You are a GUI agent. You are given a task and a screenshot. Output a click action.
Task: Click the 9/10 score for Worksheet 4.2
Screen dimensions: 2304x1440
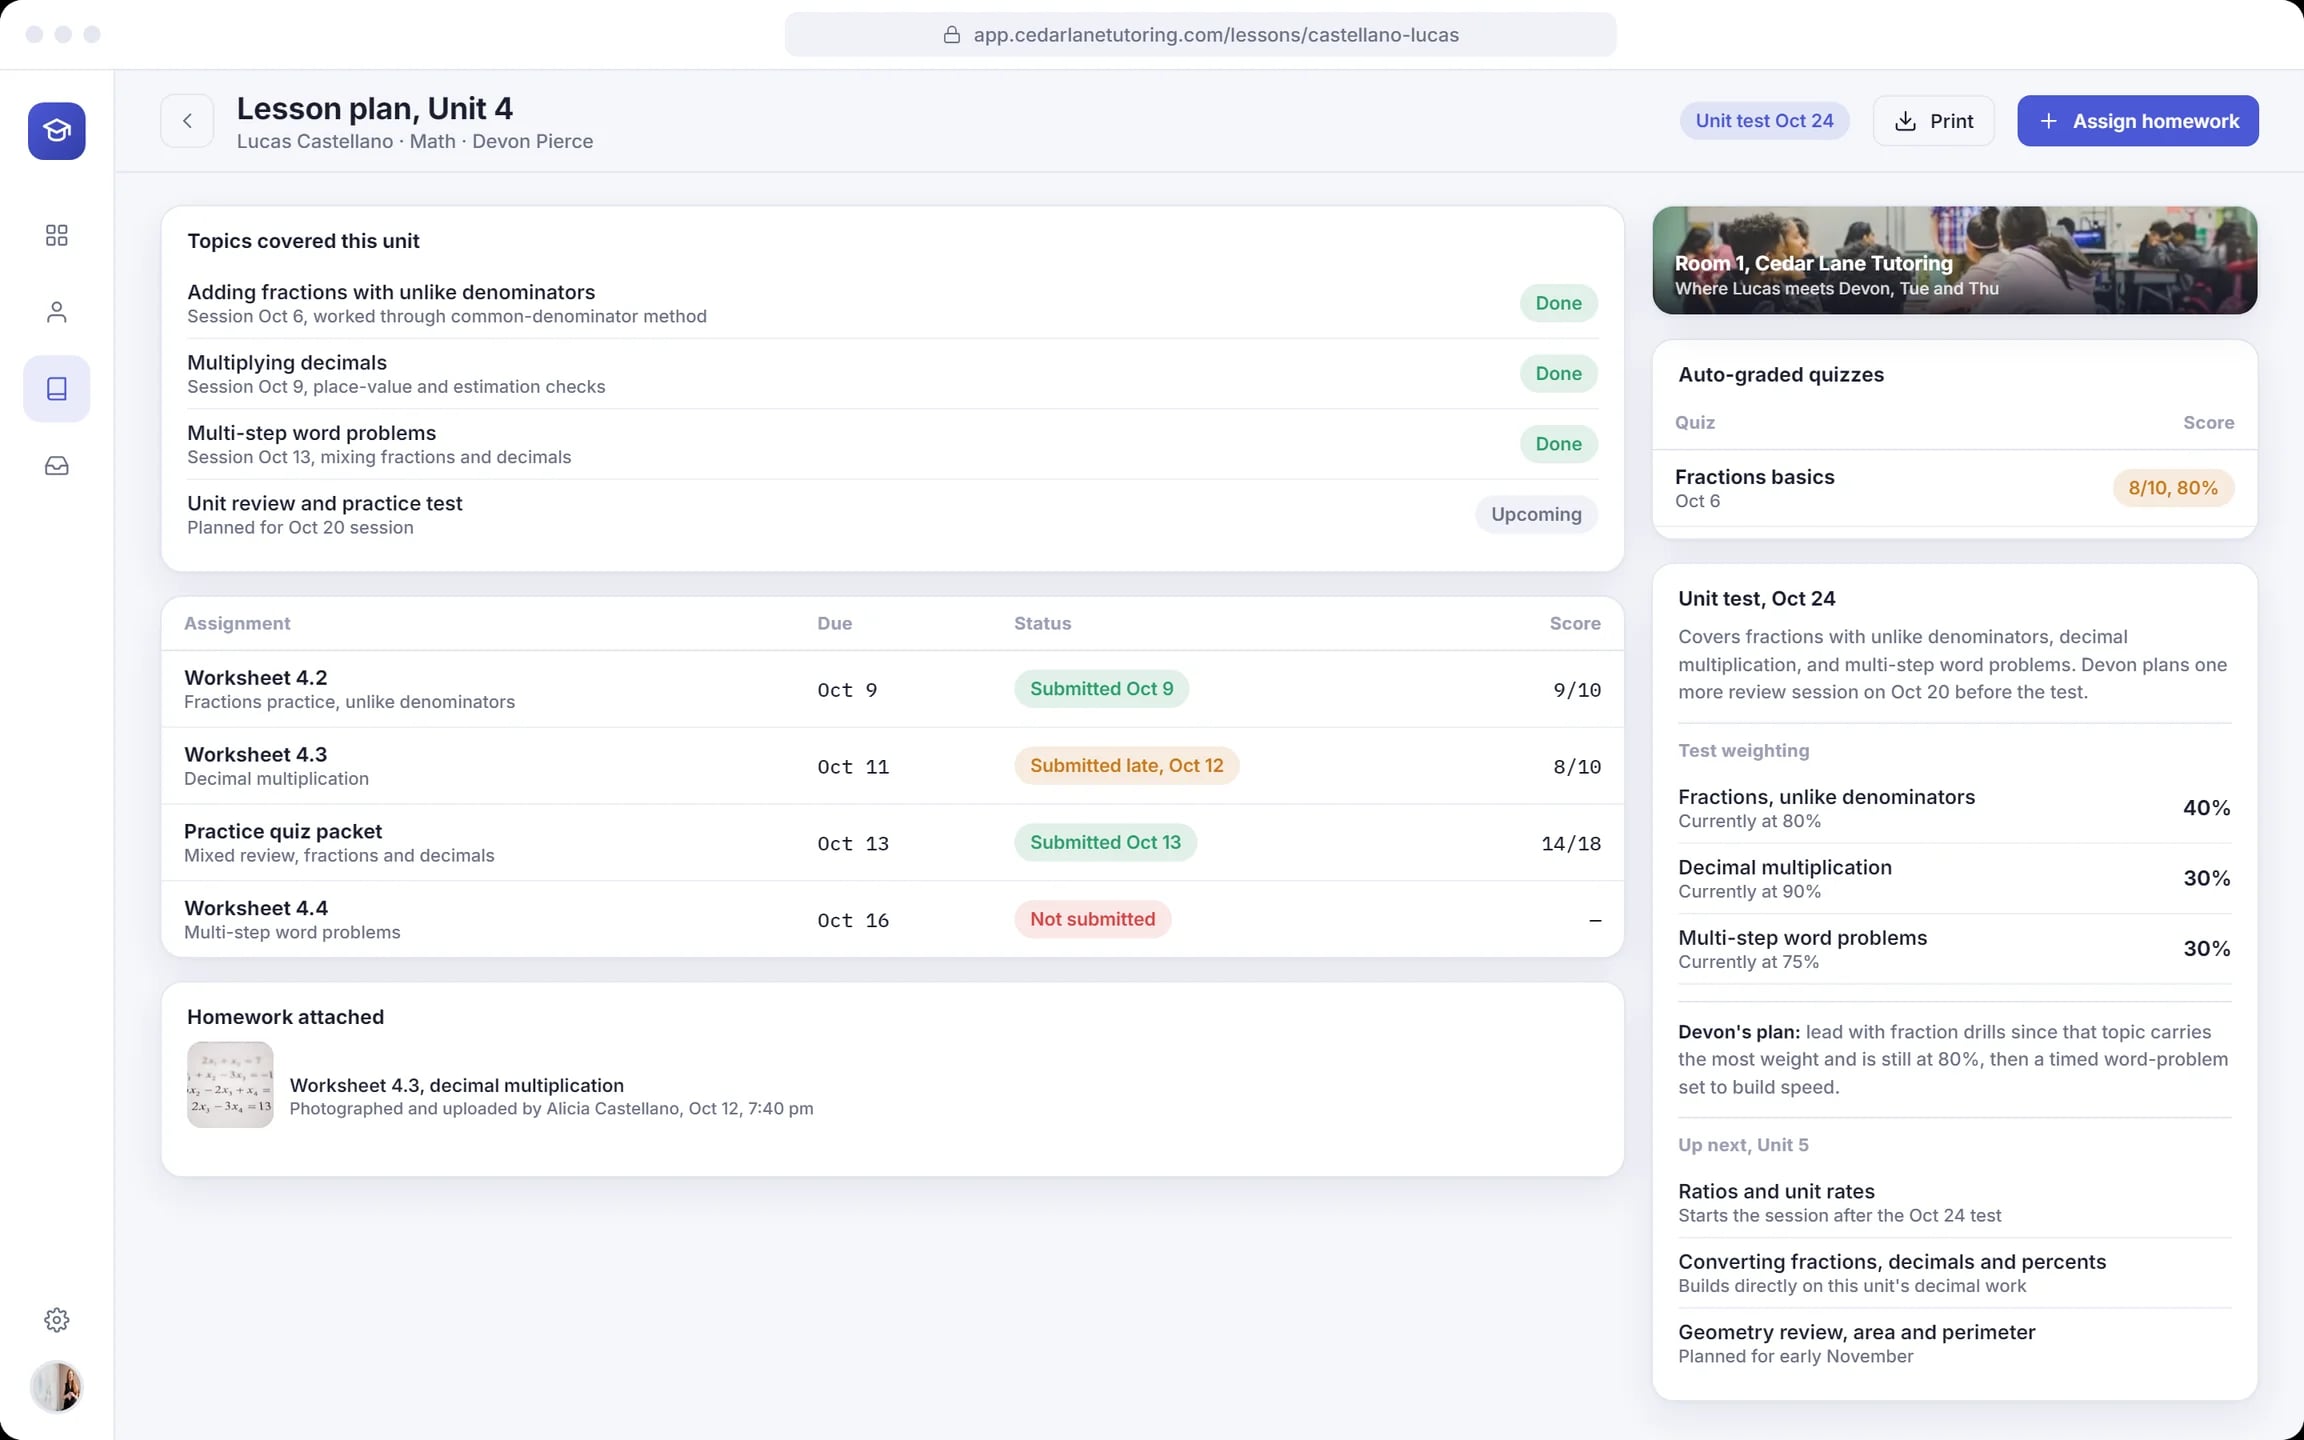[1576, 690]
